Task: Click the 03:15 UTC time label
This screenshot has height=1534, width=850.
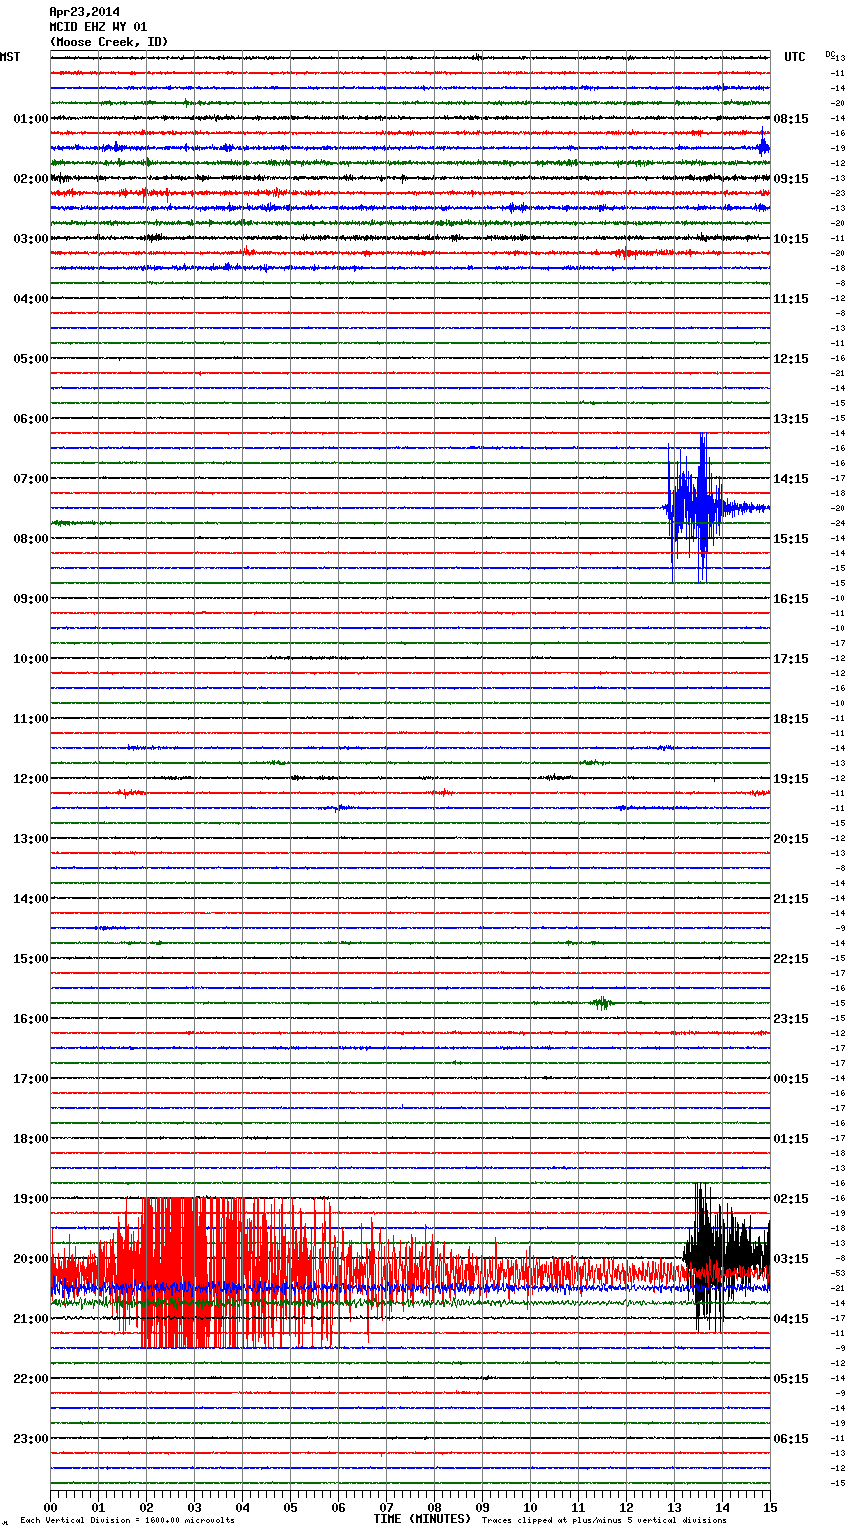Action: tap(791, 1259)
